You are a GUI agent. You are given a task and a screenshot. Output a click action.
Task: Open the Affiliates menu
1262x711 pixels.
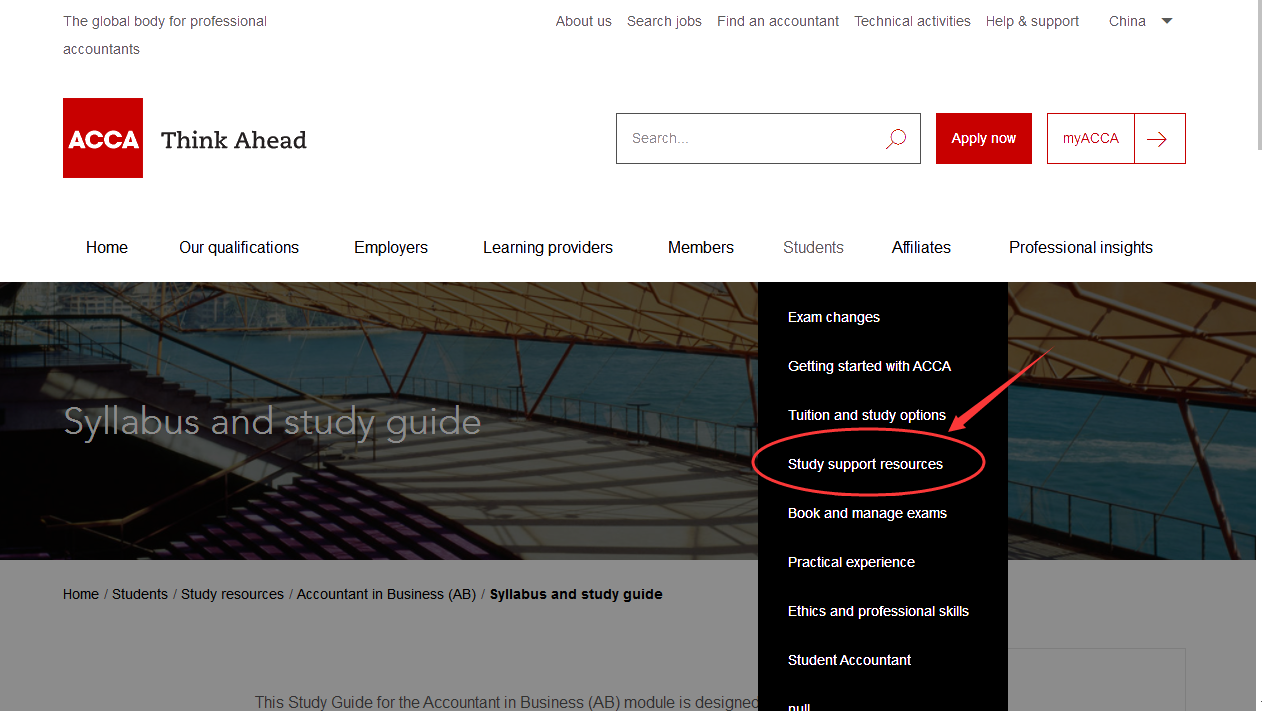921,248
